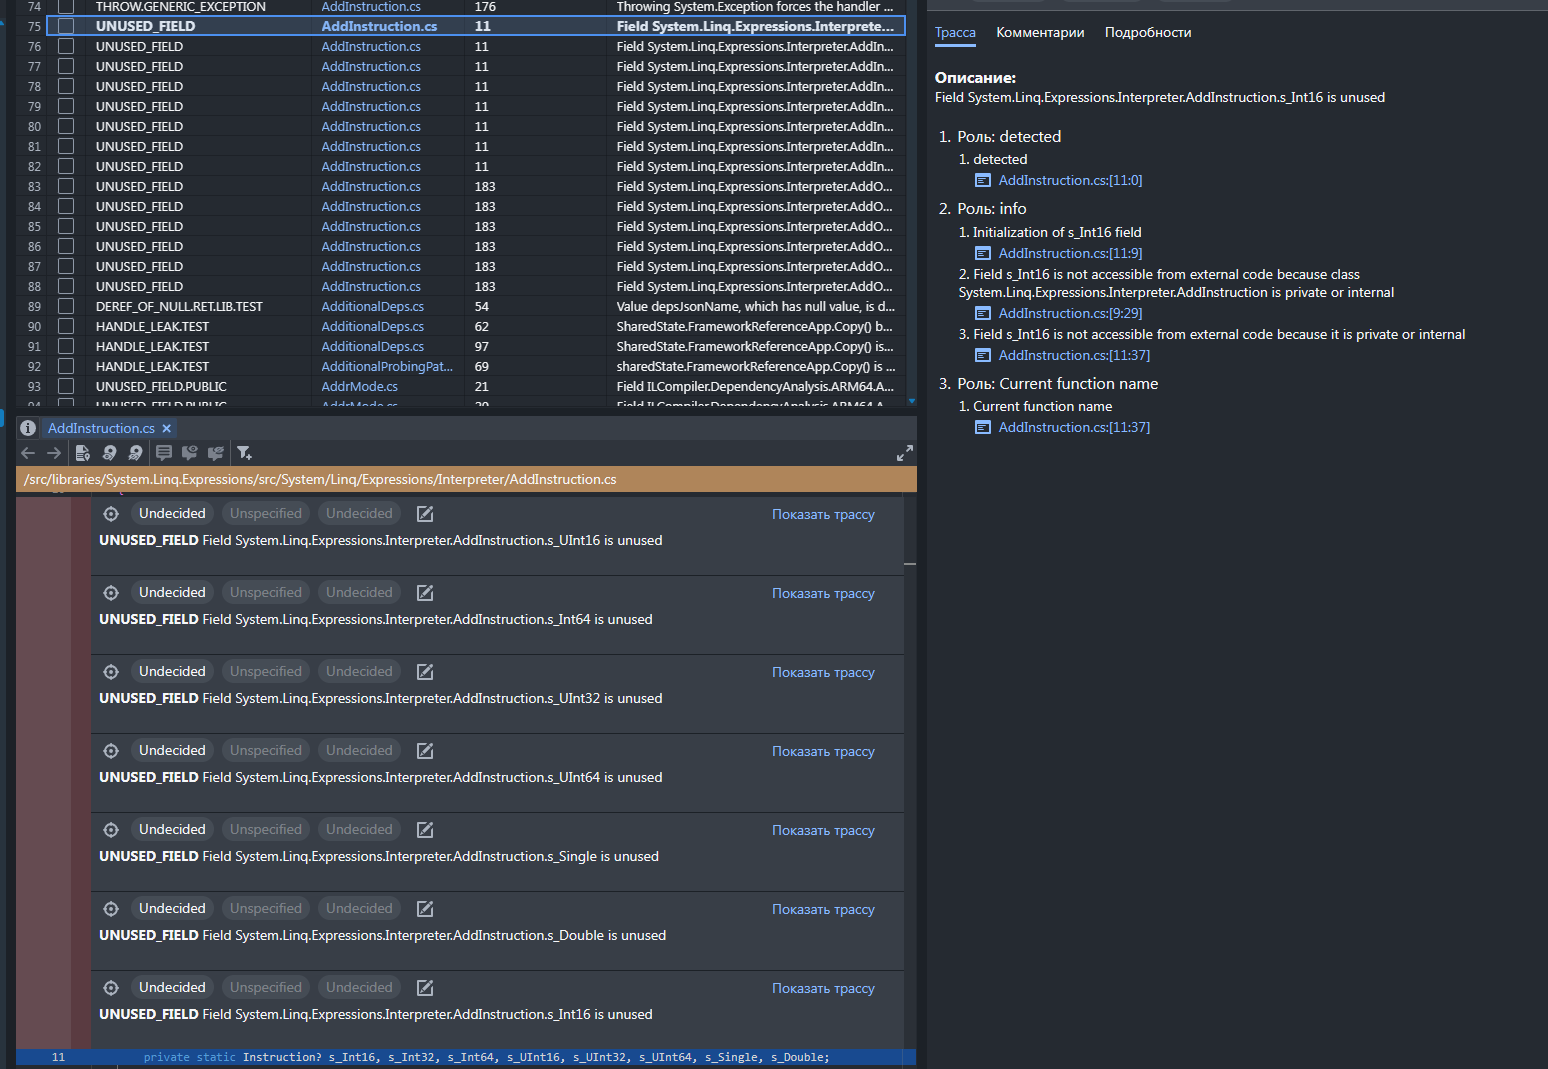Click the forward navigation arrow in code toolbar
The image size is (1548, 1069).
(54, 453)
